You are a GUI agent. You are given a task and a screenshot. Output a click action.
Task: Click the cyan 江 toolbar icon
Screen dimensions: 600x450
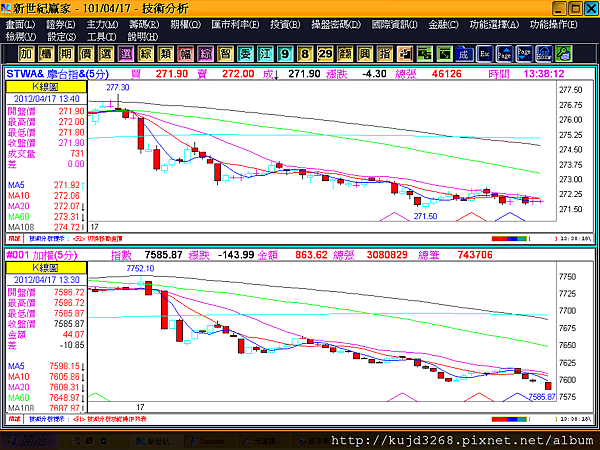(x=265, y=54)
